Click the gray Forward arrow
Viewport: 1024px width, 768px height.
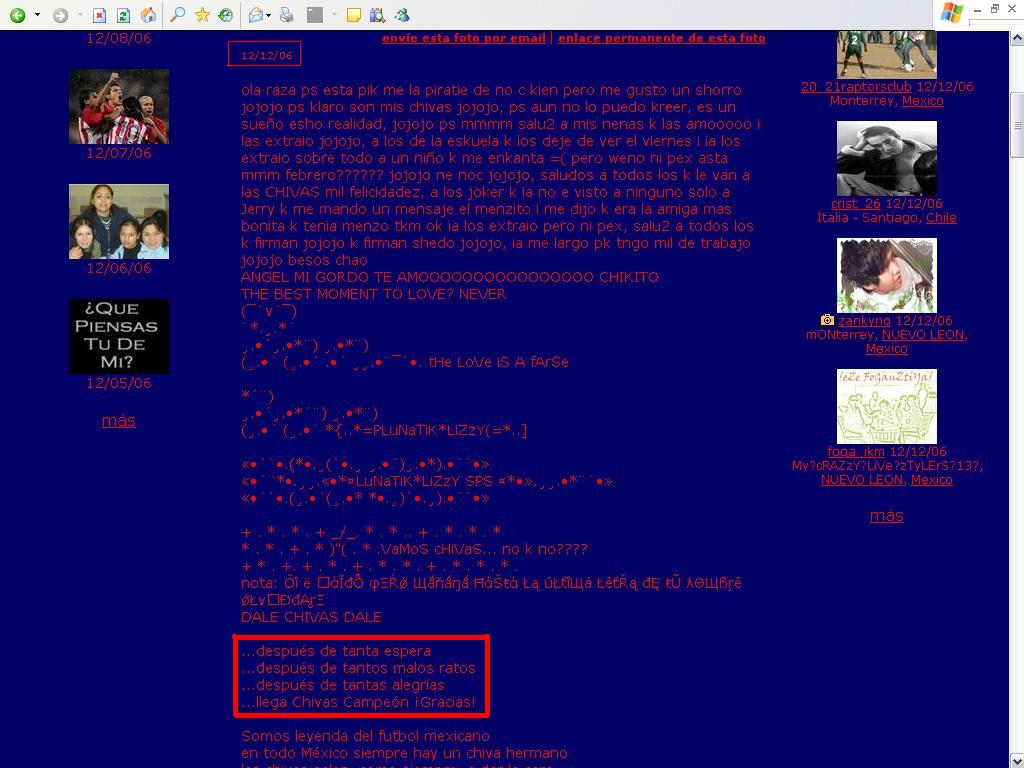coord(60,15)
